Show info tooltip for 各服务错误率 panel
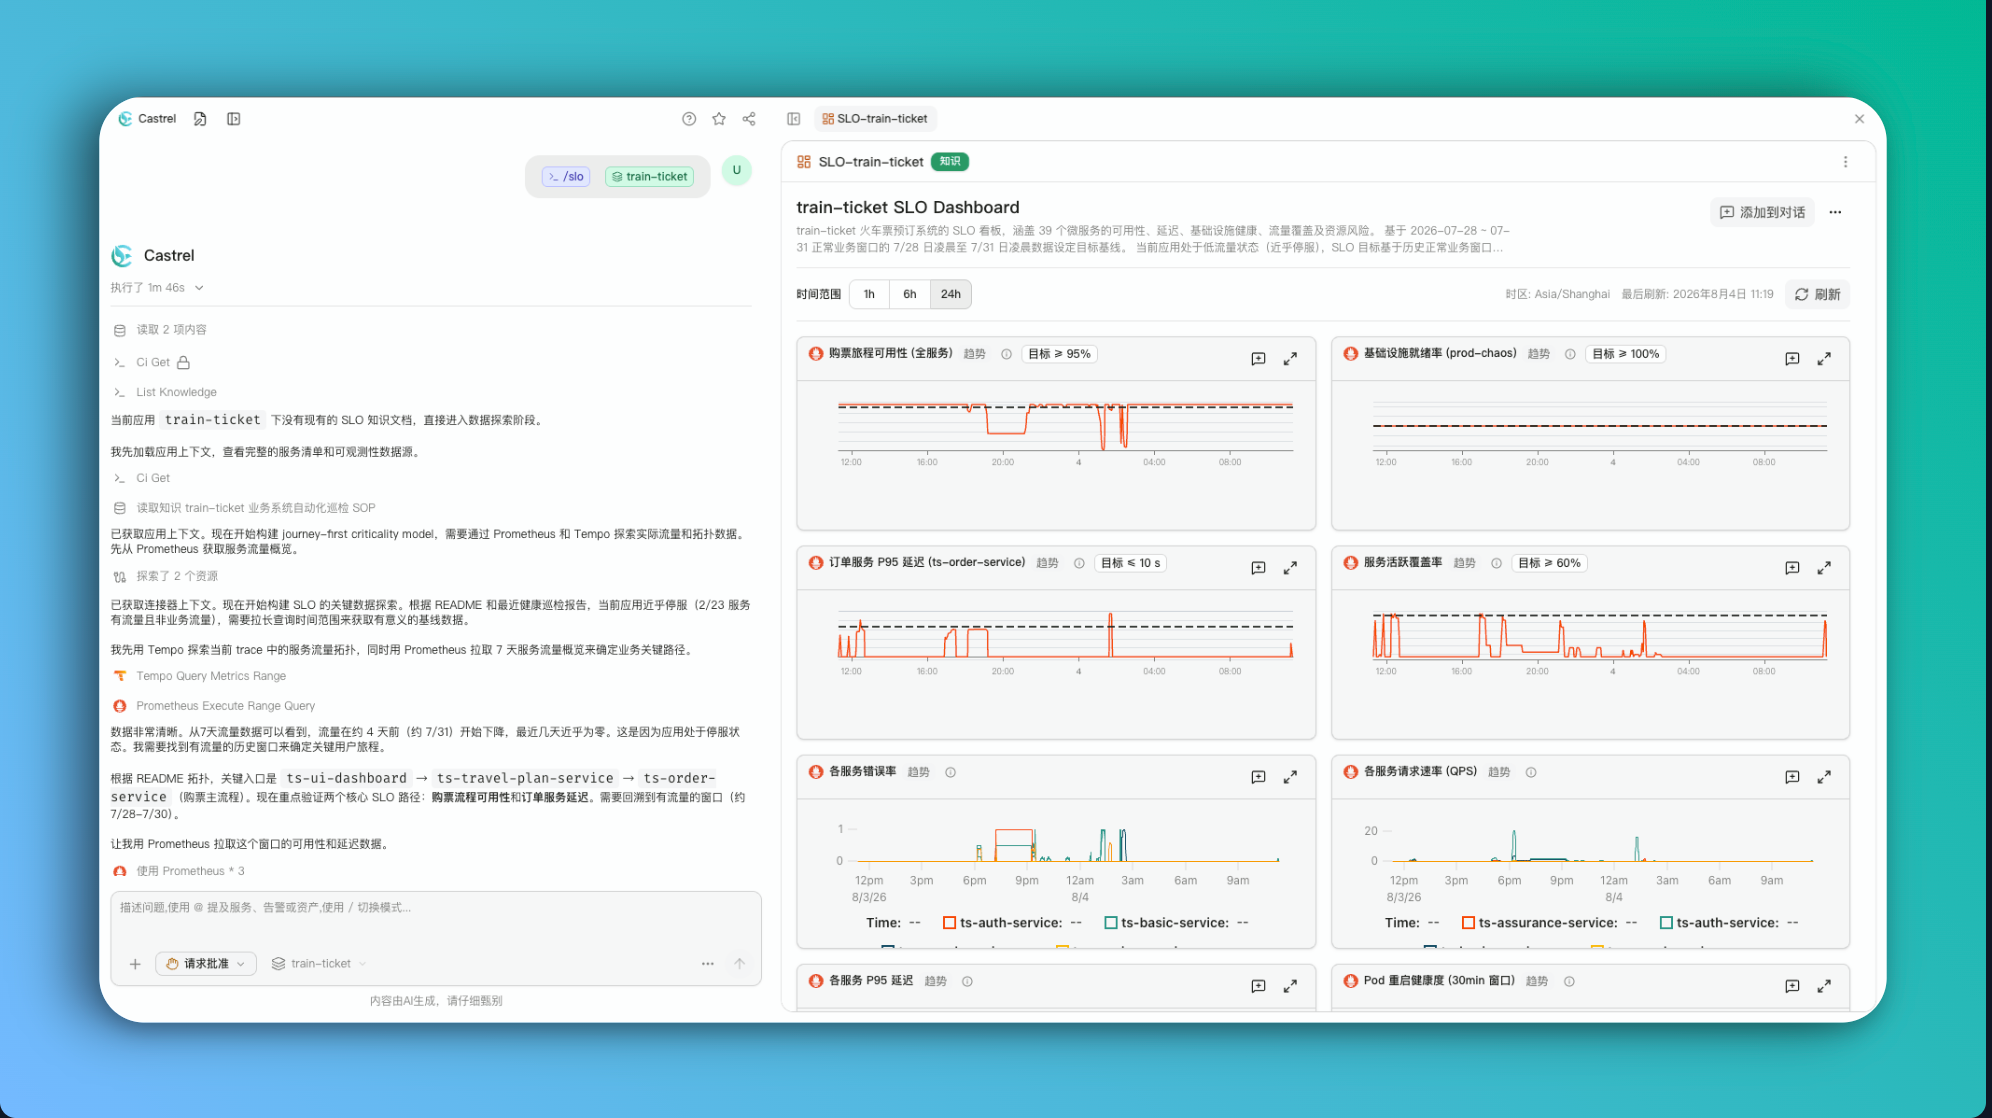1992x1118 pixels. (x=951, y=772)
